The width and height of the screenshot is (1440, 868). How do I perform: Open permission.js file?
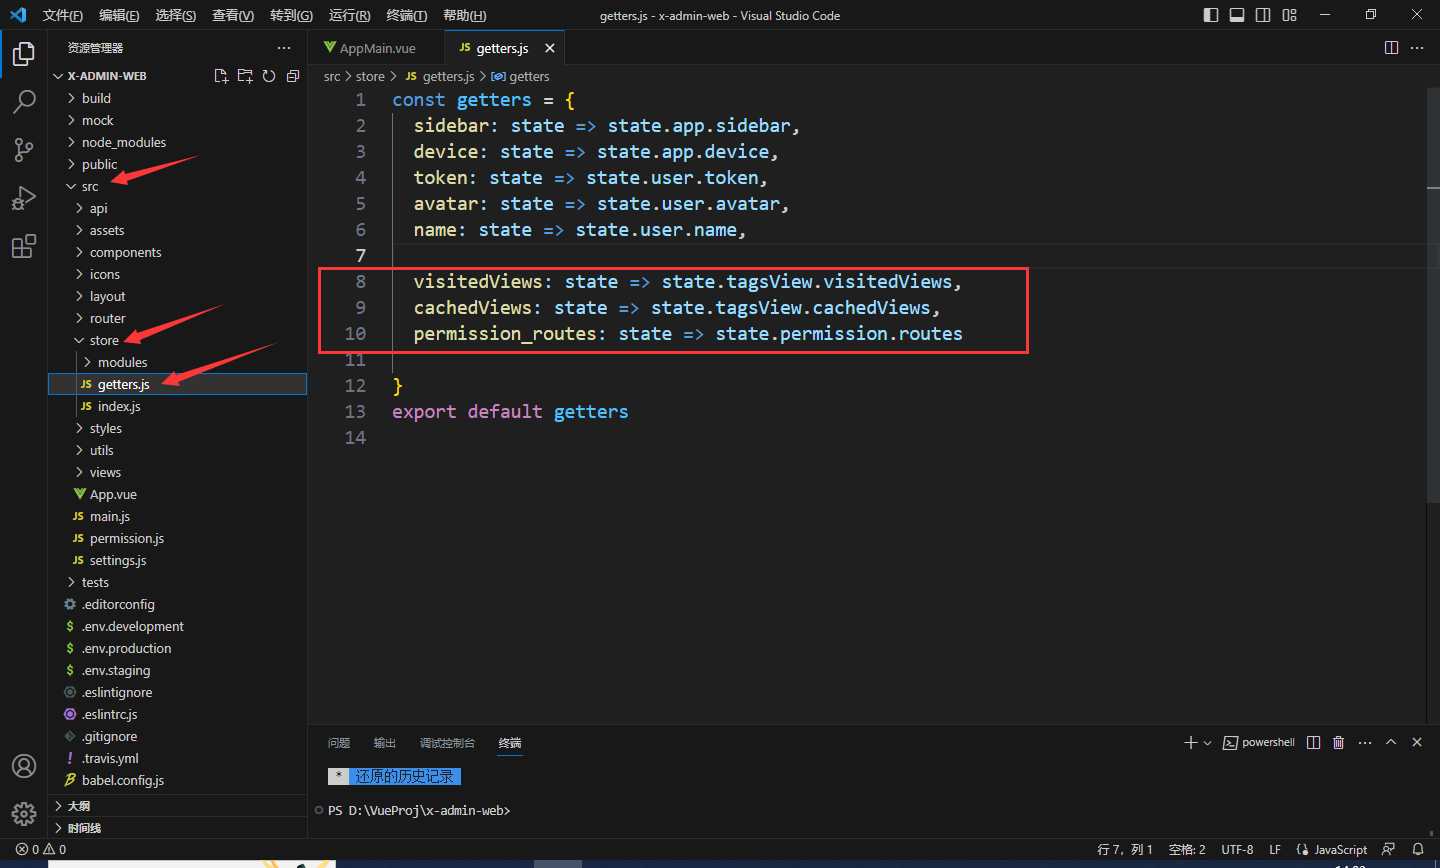[178, 538]
